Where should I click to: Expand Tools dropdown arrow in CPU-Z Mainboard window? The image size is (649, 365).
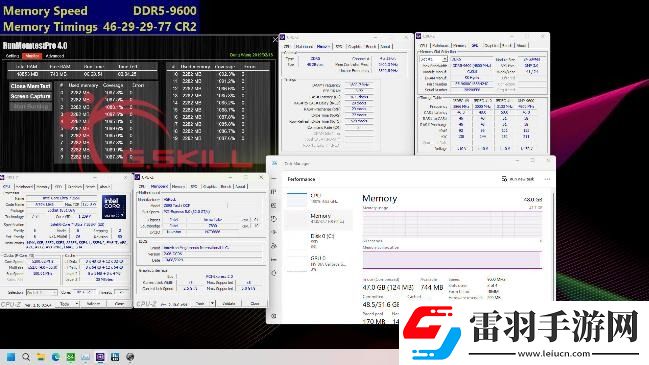coord(212,303)
